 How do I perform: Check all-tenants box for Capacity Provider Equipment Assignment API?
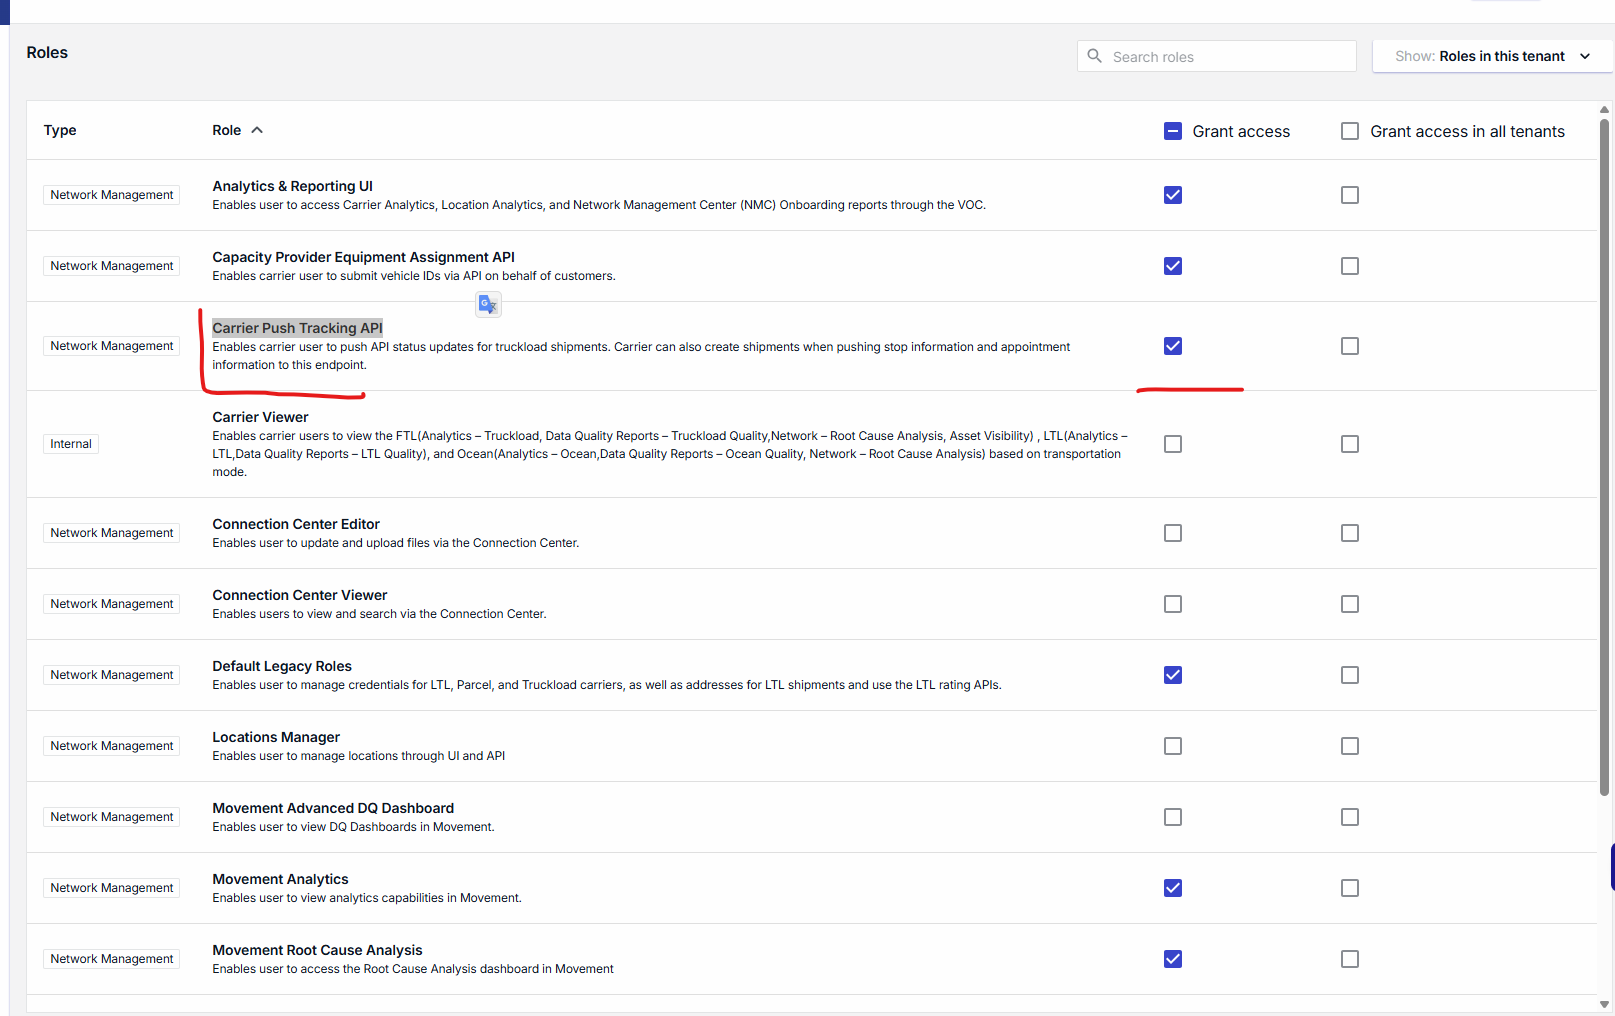tap(1350, 266)
